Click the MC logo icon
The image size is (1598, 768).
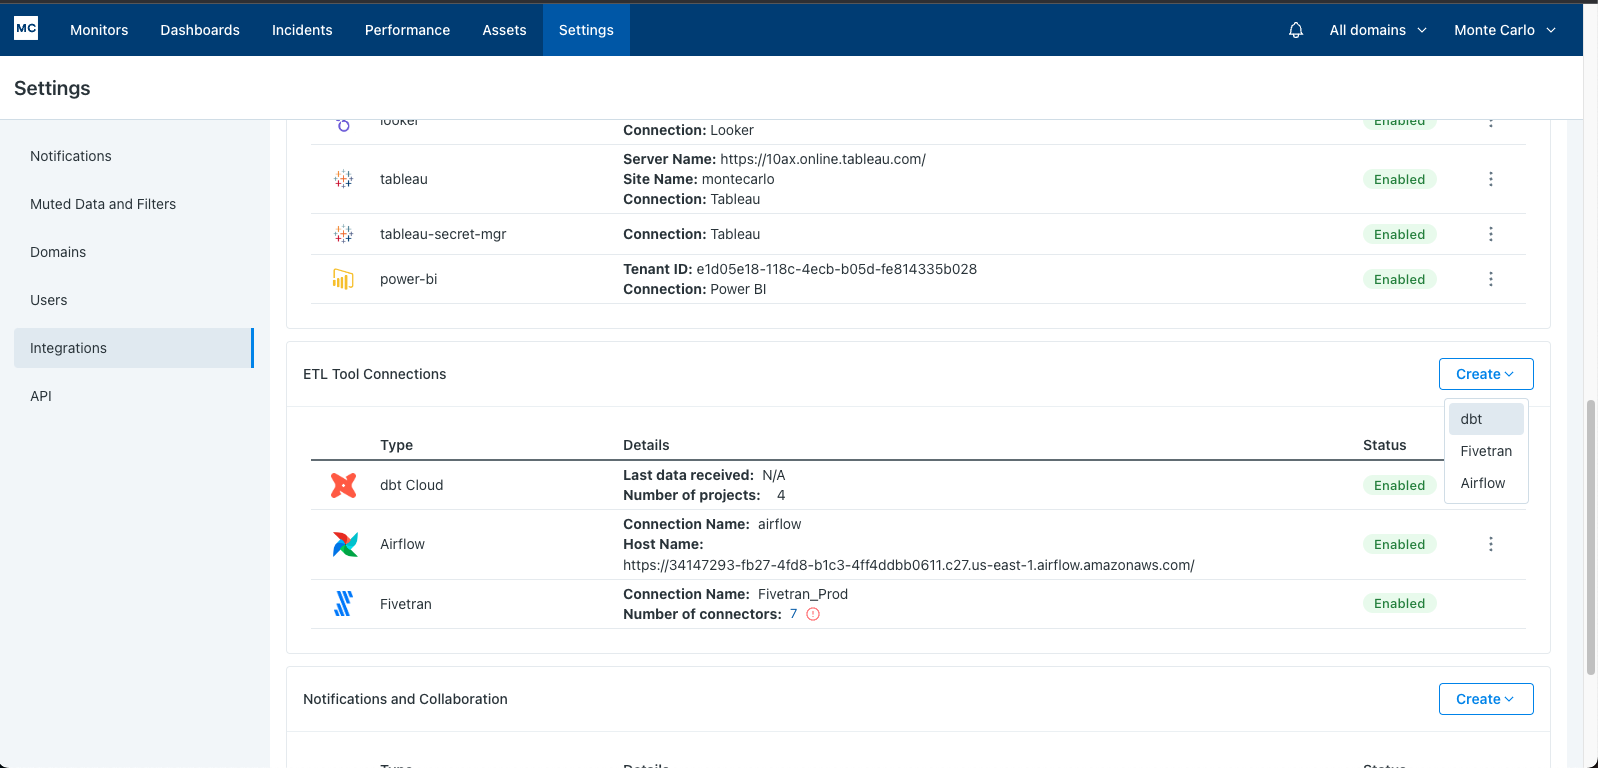[x=26, y=28]
